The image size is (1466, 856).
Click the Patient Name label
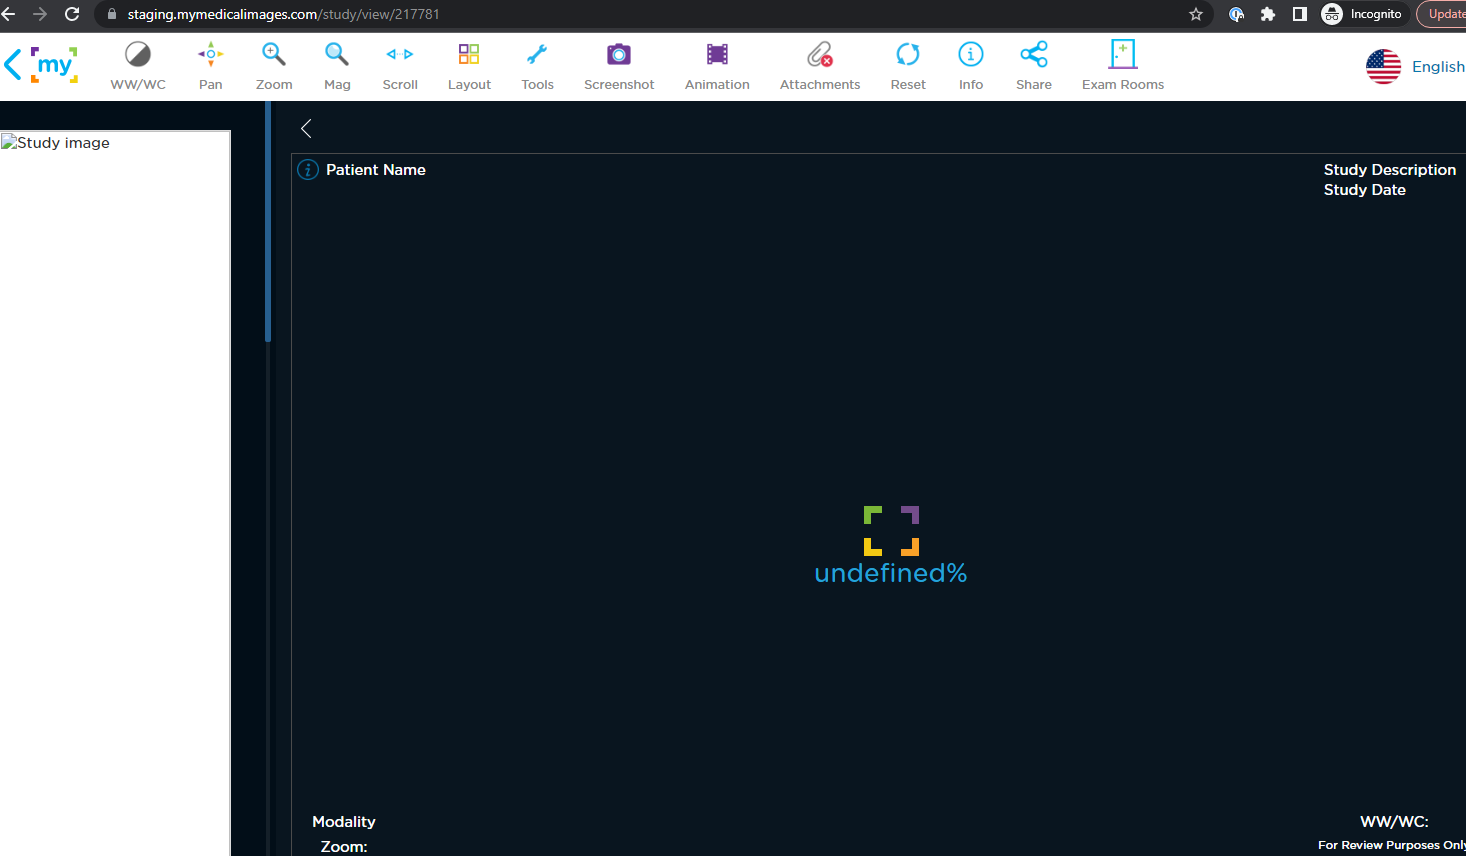click(x=376, y=170)
